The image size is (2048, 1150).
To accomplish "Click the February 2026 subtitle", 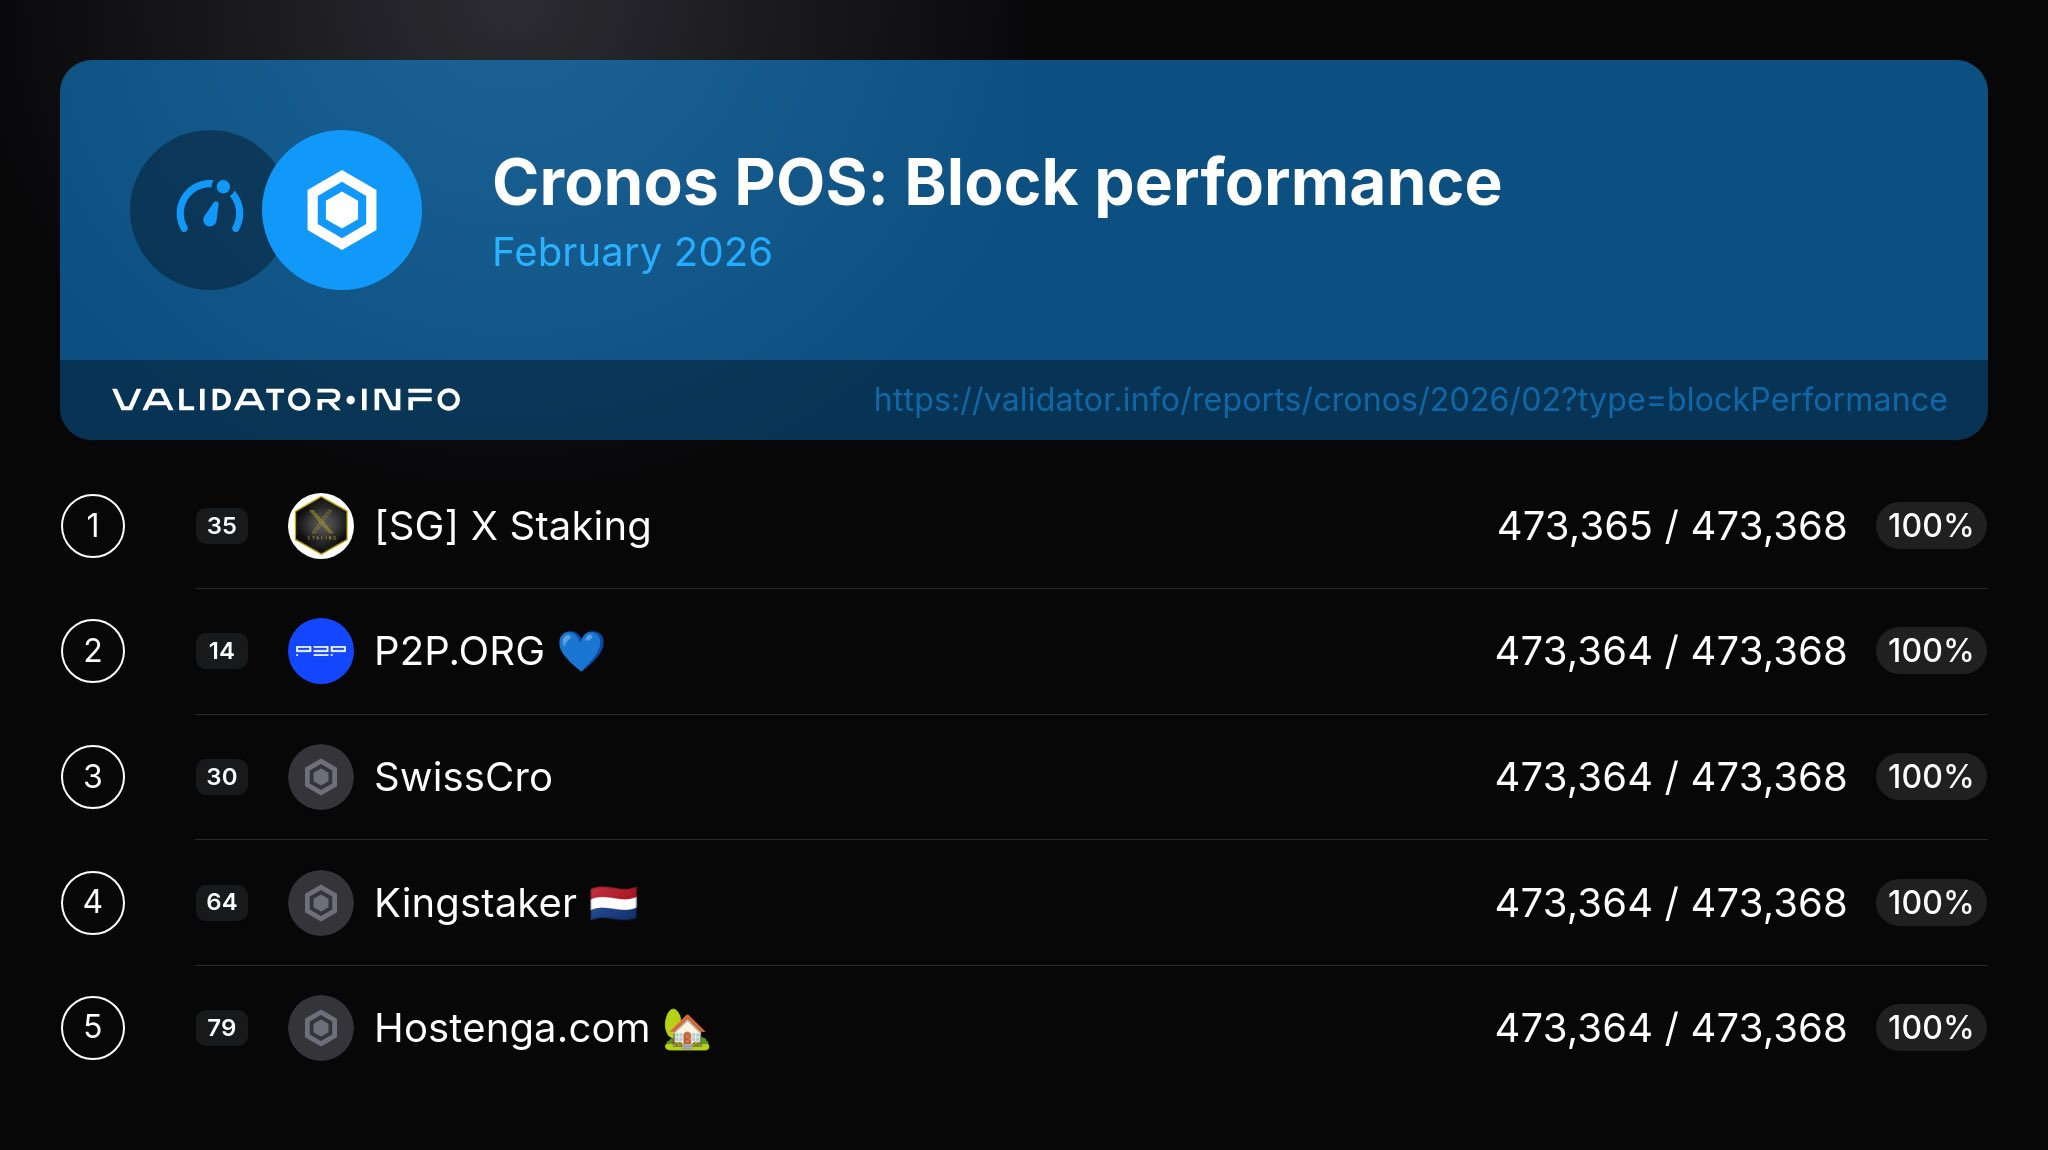I will pos(632,252).
